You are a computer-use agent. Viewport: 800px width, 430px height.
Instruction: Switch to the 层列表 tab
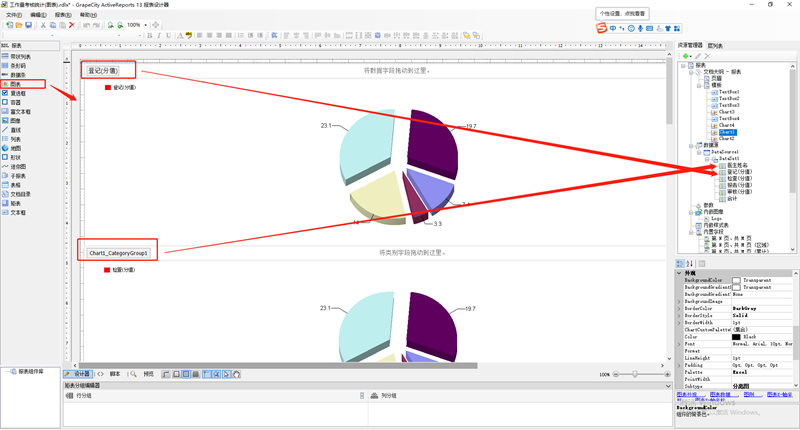715,46
